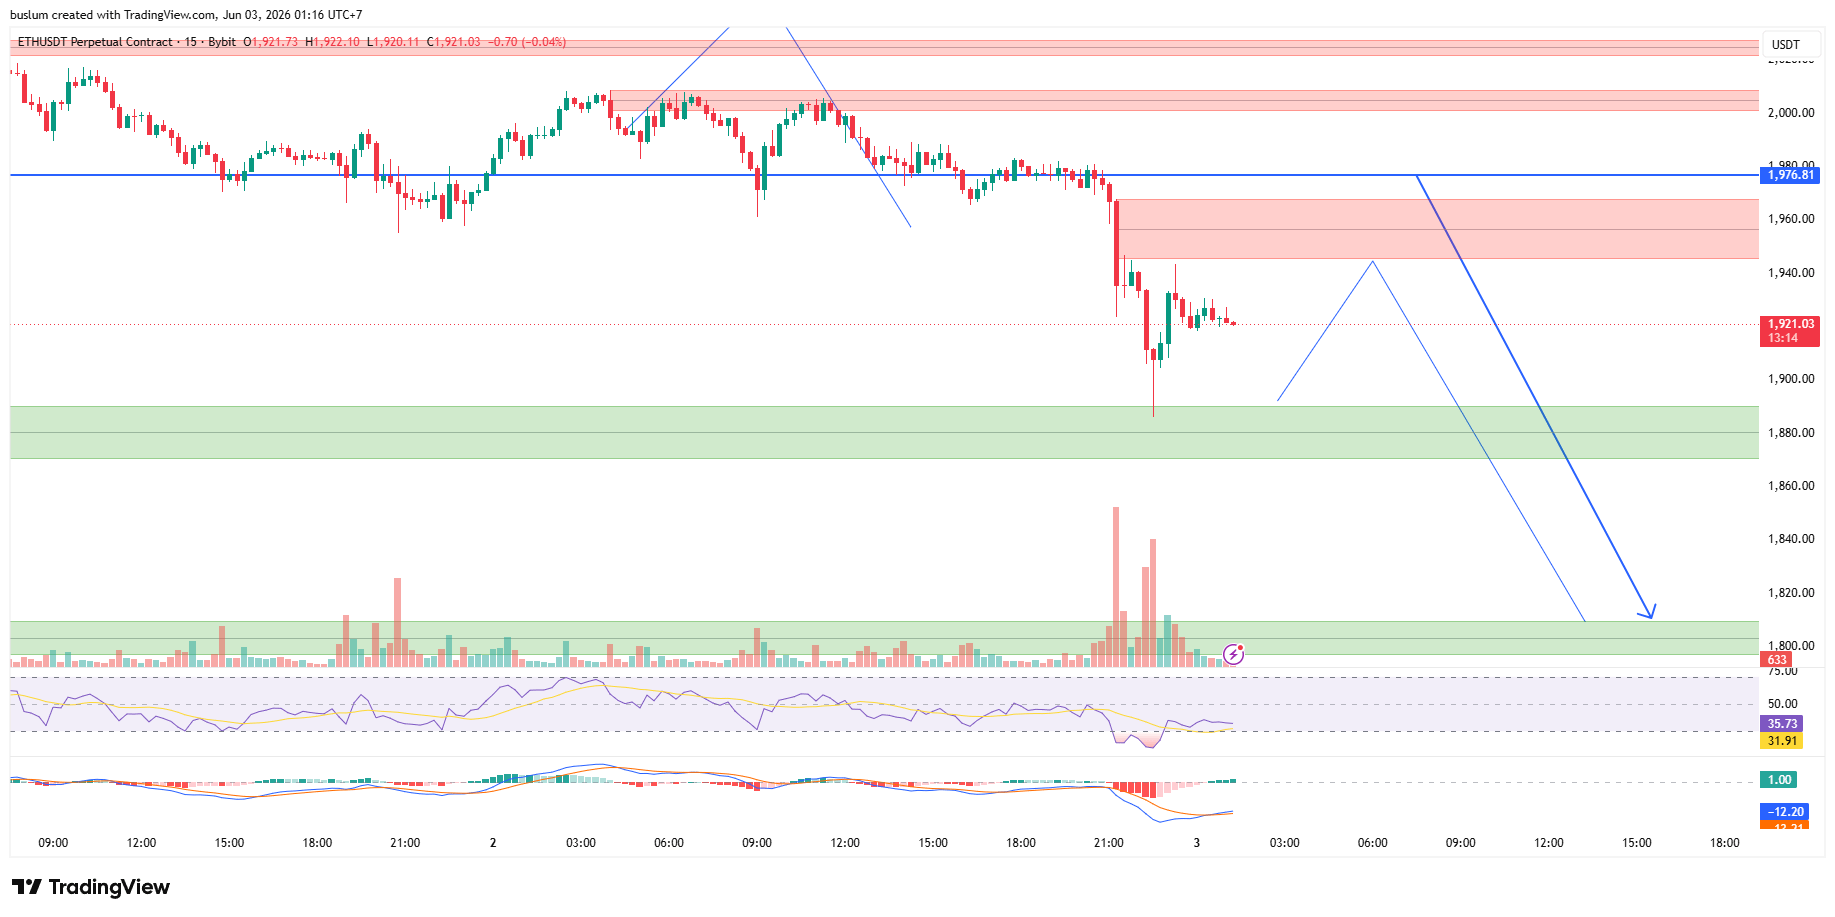1835x917 pixels.
Task: Select the purple 35.73 RSI value label
Action: (1782, 724)
